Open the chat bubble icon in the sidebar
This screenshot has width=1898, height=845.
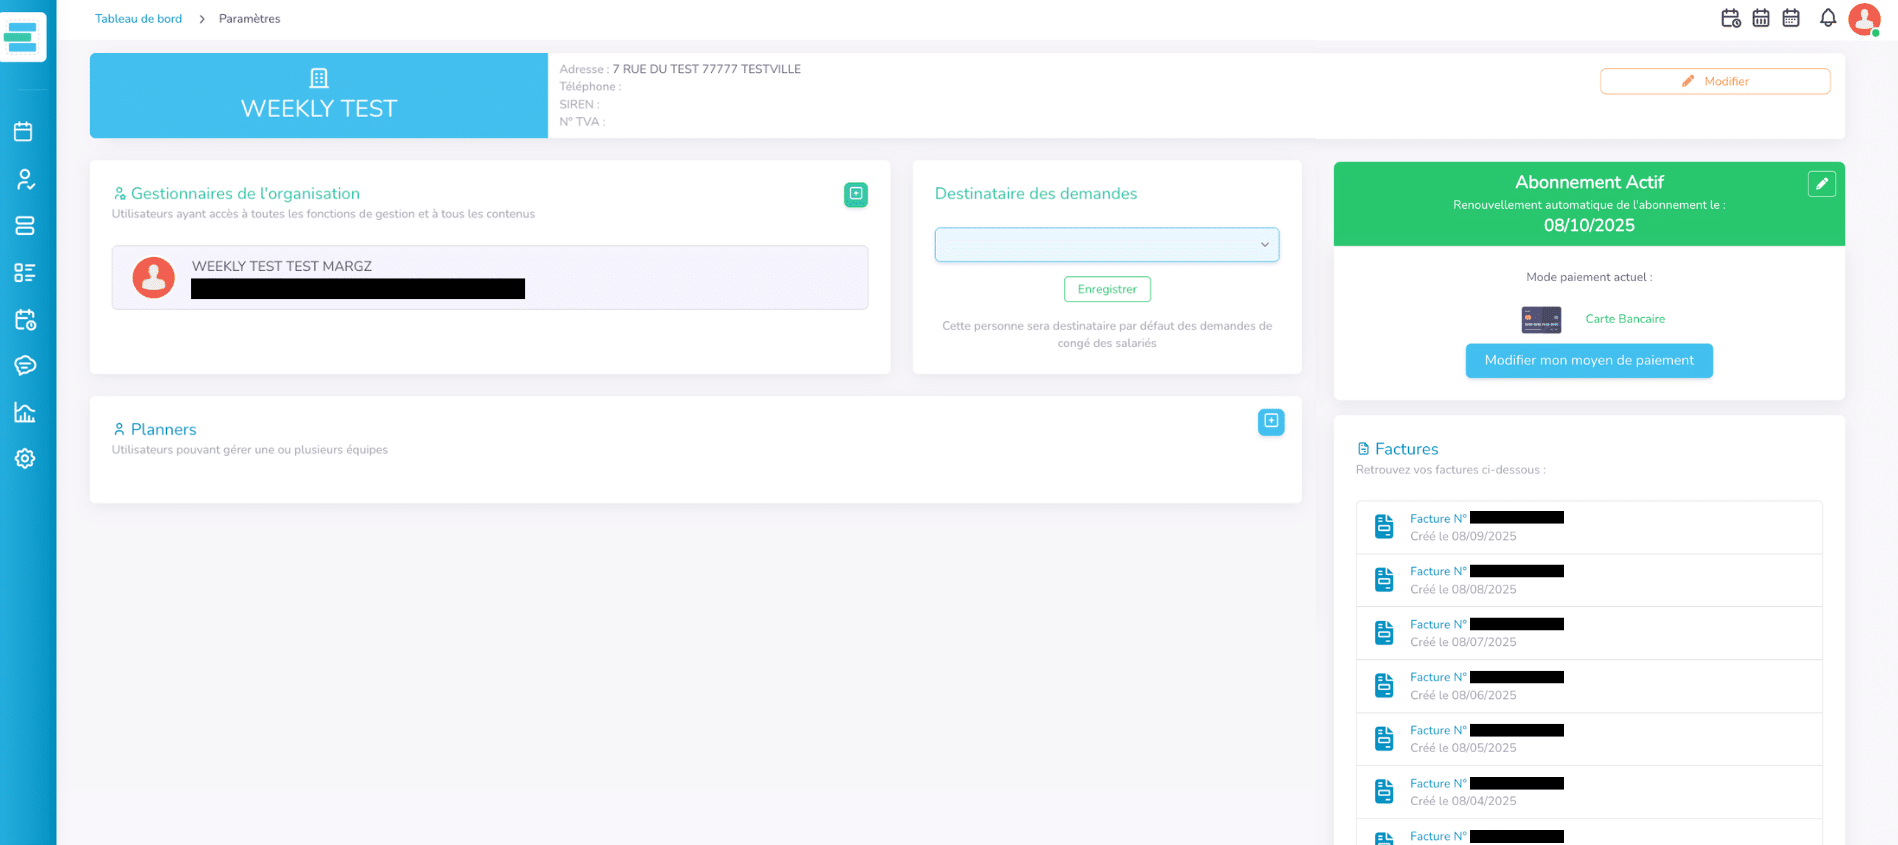click(24, 365)
